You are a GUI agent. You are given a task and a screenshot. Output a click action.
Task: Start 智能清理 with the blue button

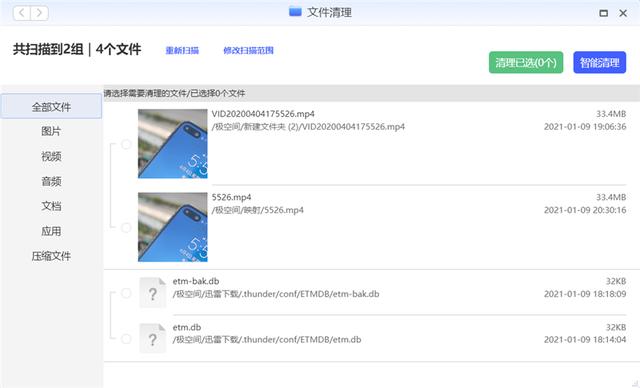[599, 62]
